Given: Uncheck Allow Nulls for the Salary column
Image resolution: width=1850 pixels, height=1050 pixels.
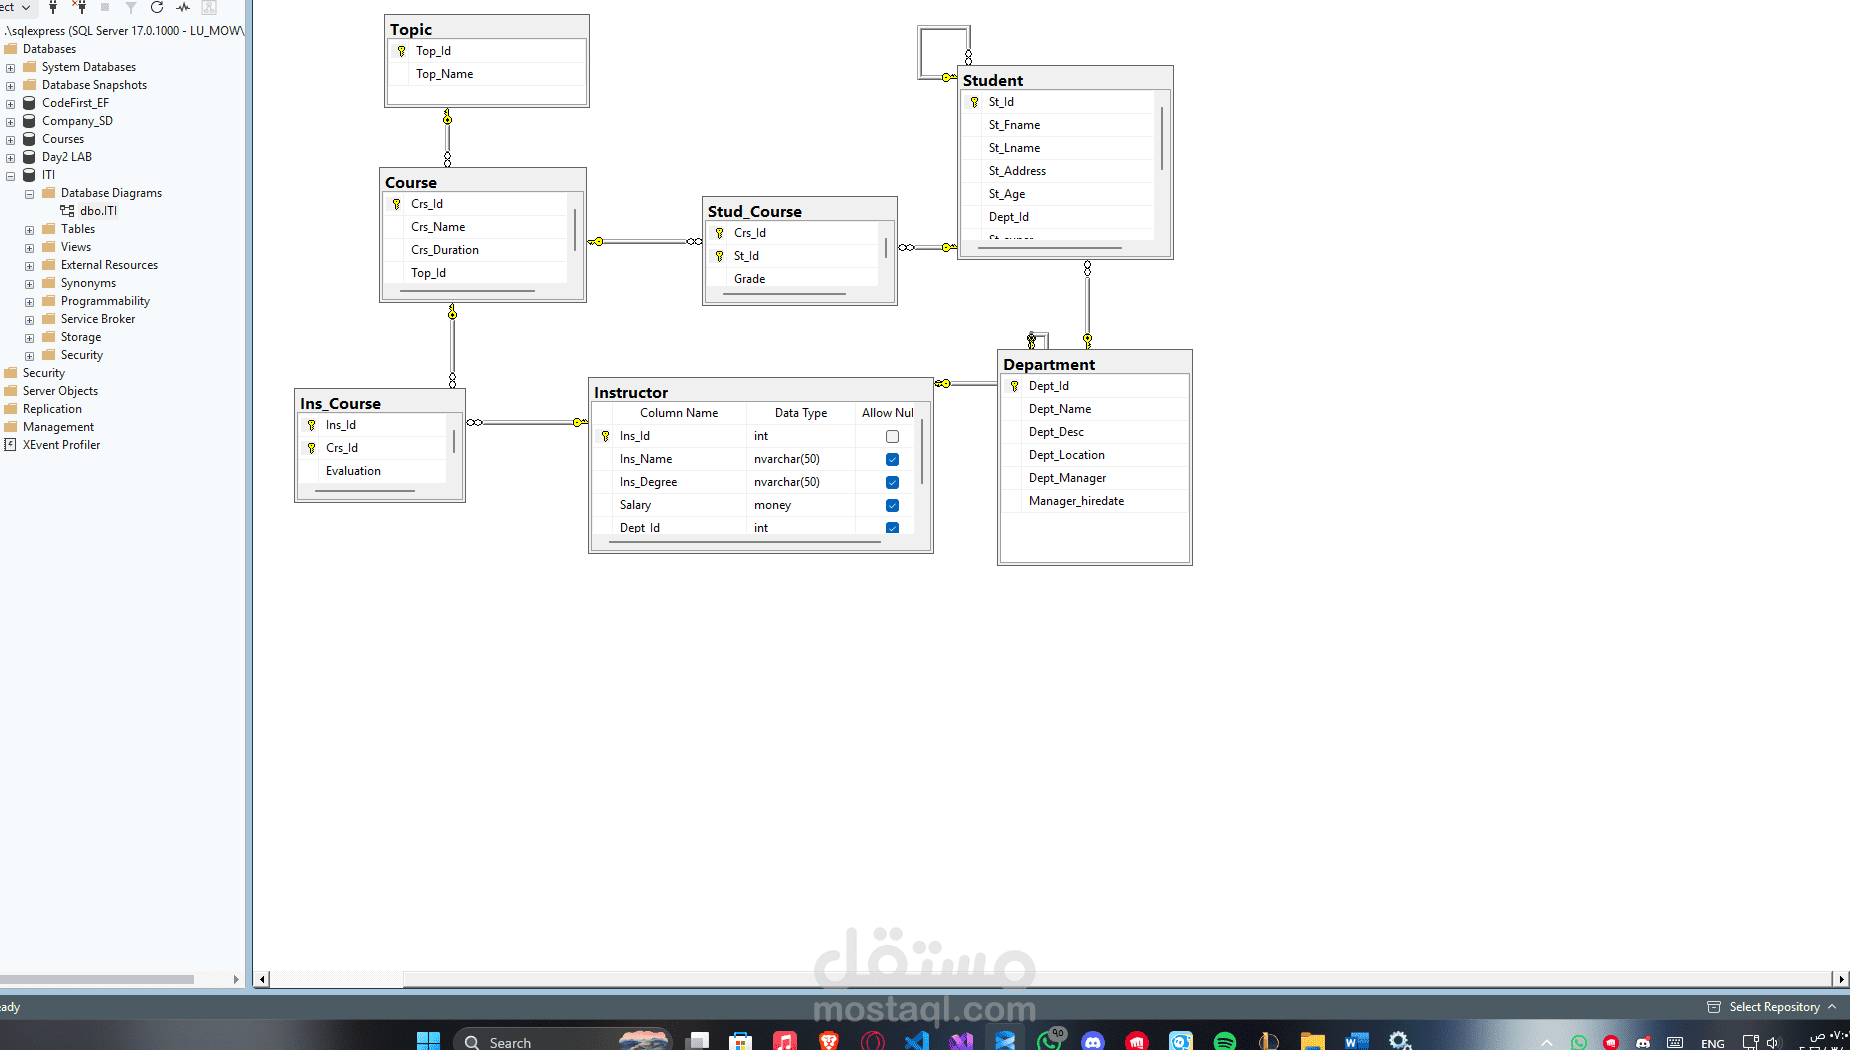Looking at the screenshot, I should coord(891,505).
